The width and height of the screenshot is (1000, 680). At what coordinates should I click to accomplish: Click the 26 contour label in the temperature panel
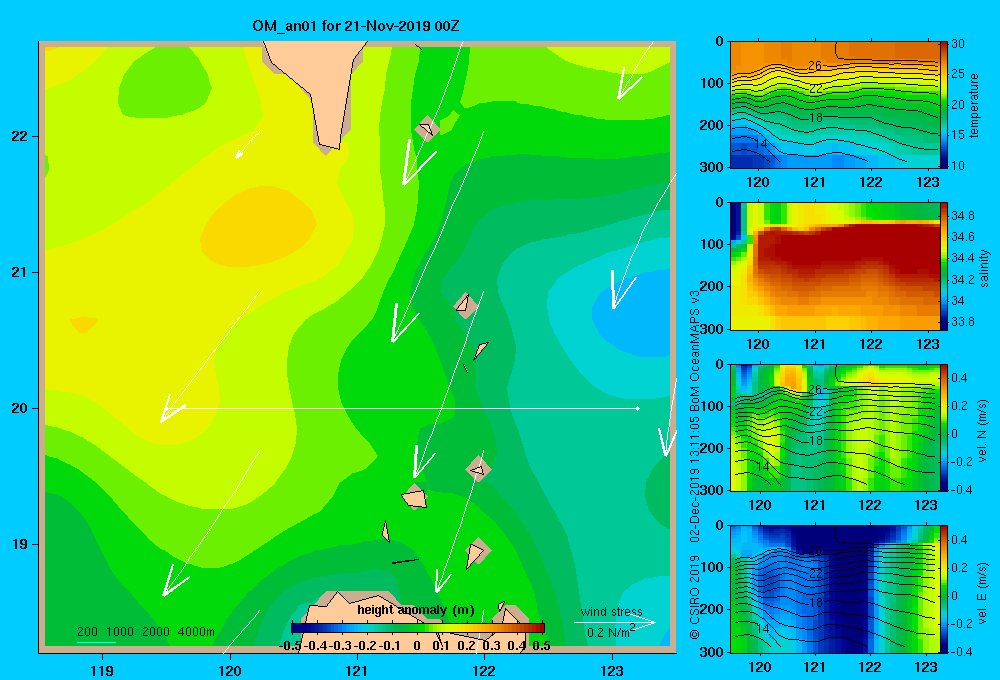coord(814,66)
